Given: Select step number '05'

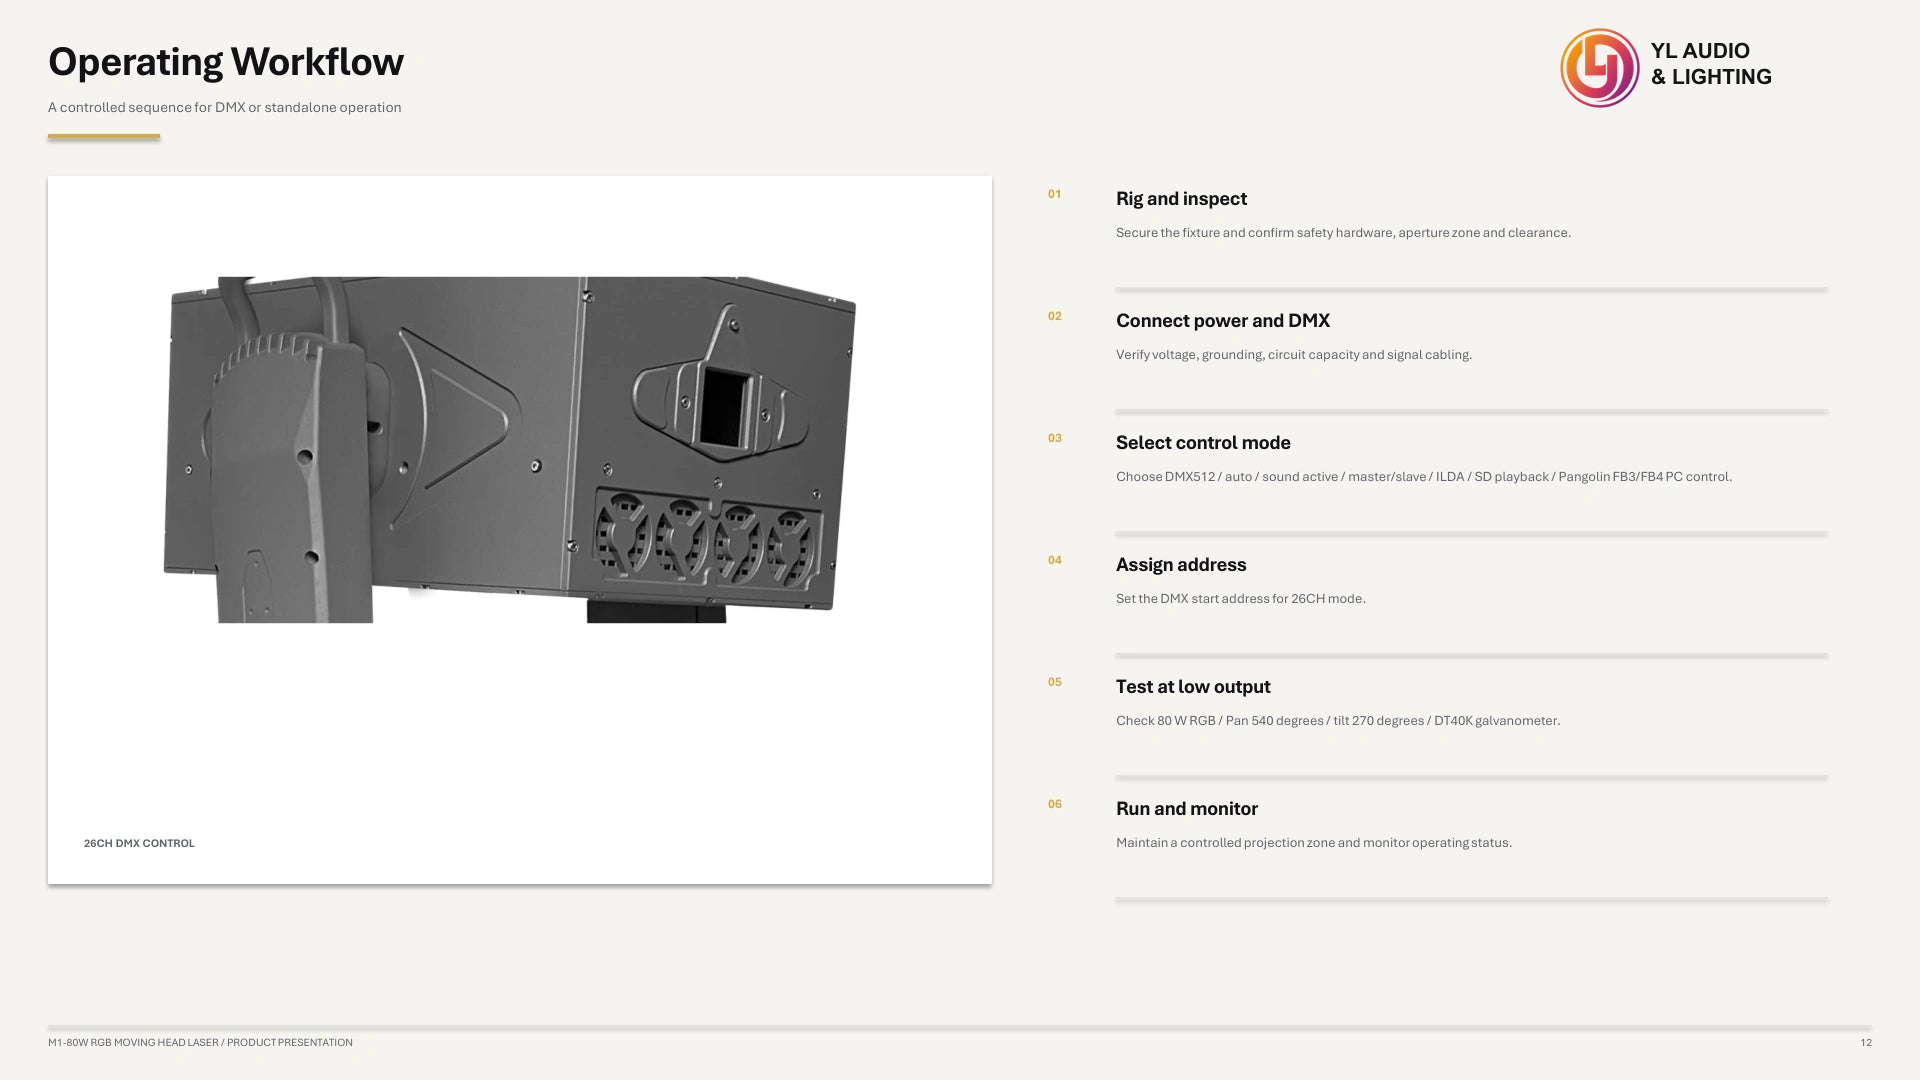Looking at the screenshot, I should click(x=1055, y=682).
